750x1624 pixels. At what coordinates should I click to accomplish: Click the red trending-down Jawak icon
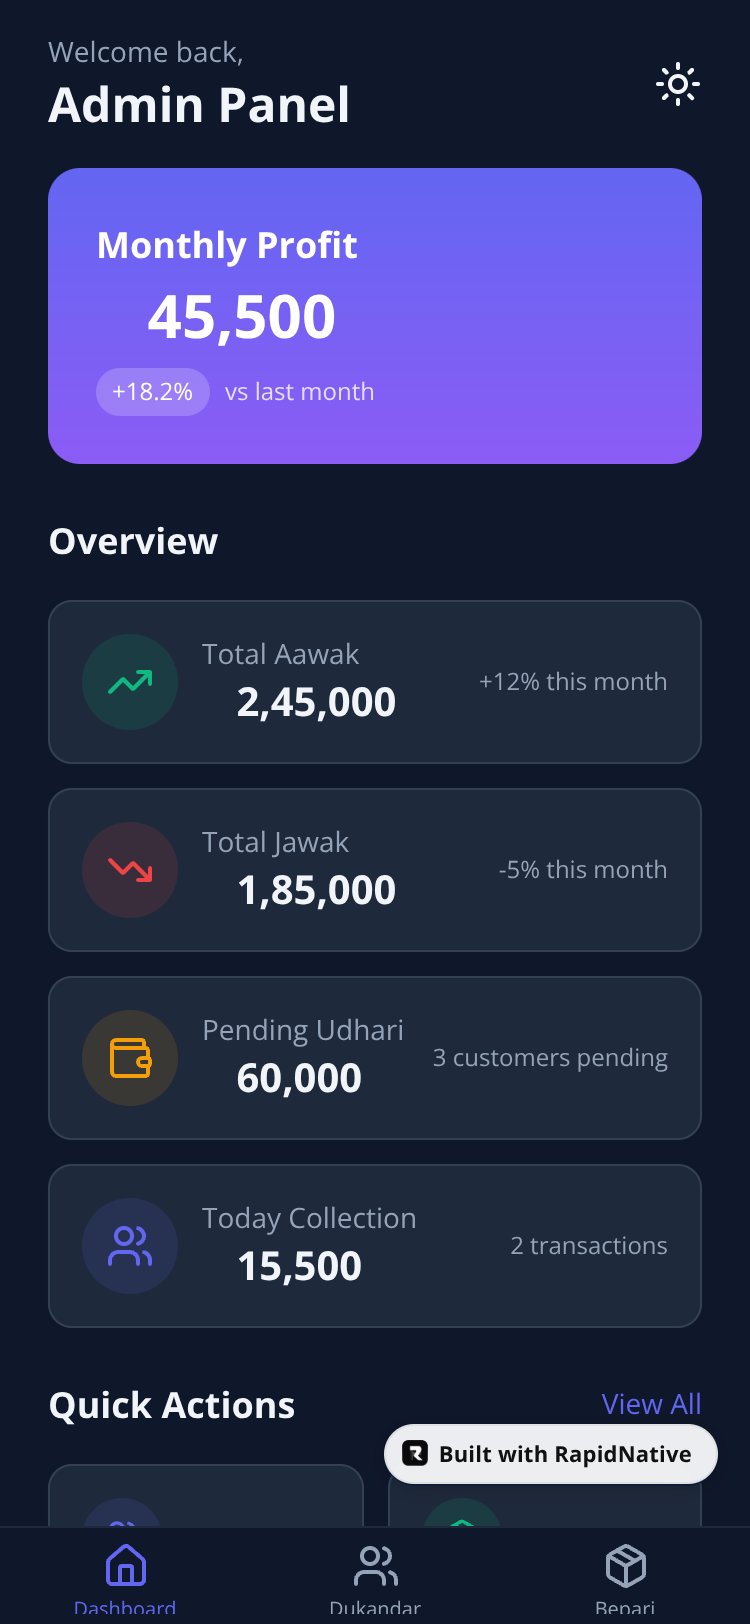click(130, 870)
